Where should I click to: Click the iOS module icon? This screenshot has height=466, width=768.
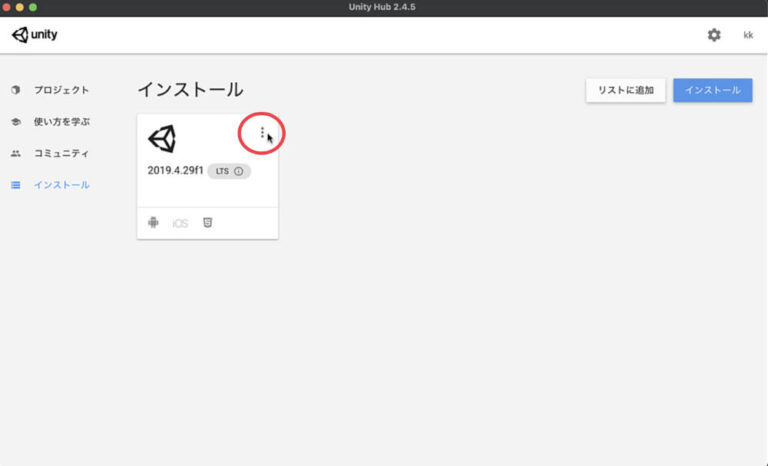180,223
